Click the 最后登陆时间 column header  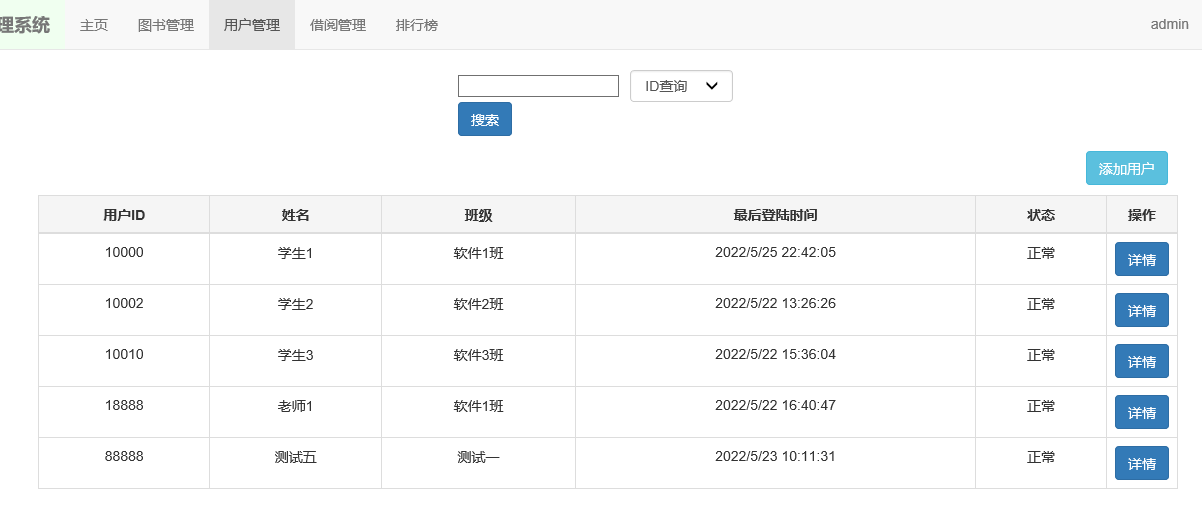(775, 214)
